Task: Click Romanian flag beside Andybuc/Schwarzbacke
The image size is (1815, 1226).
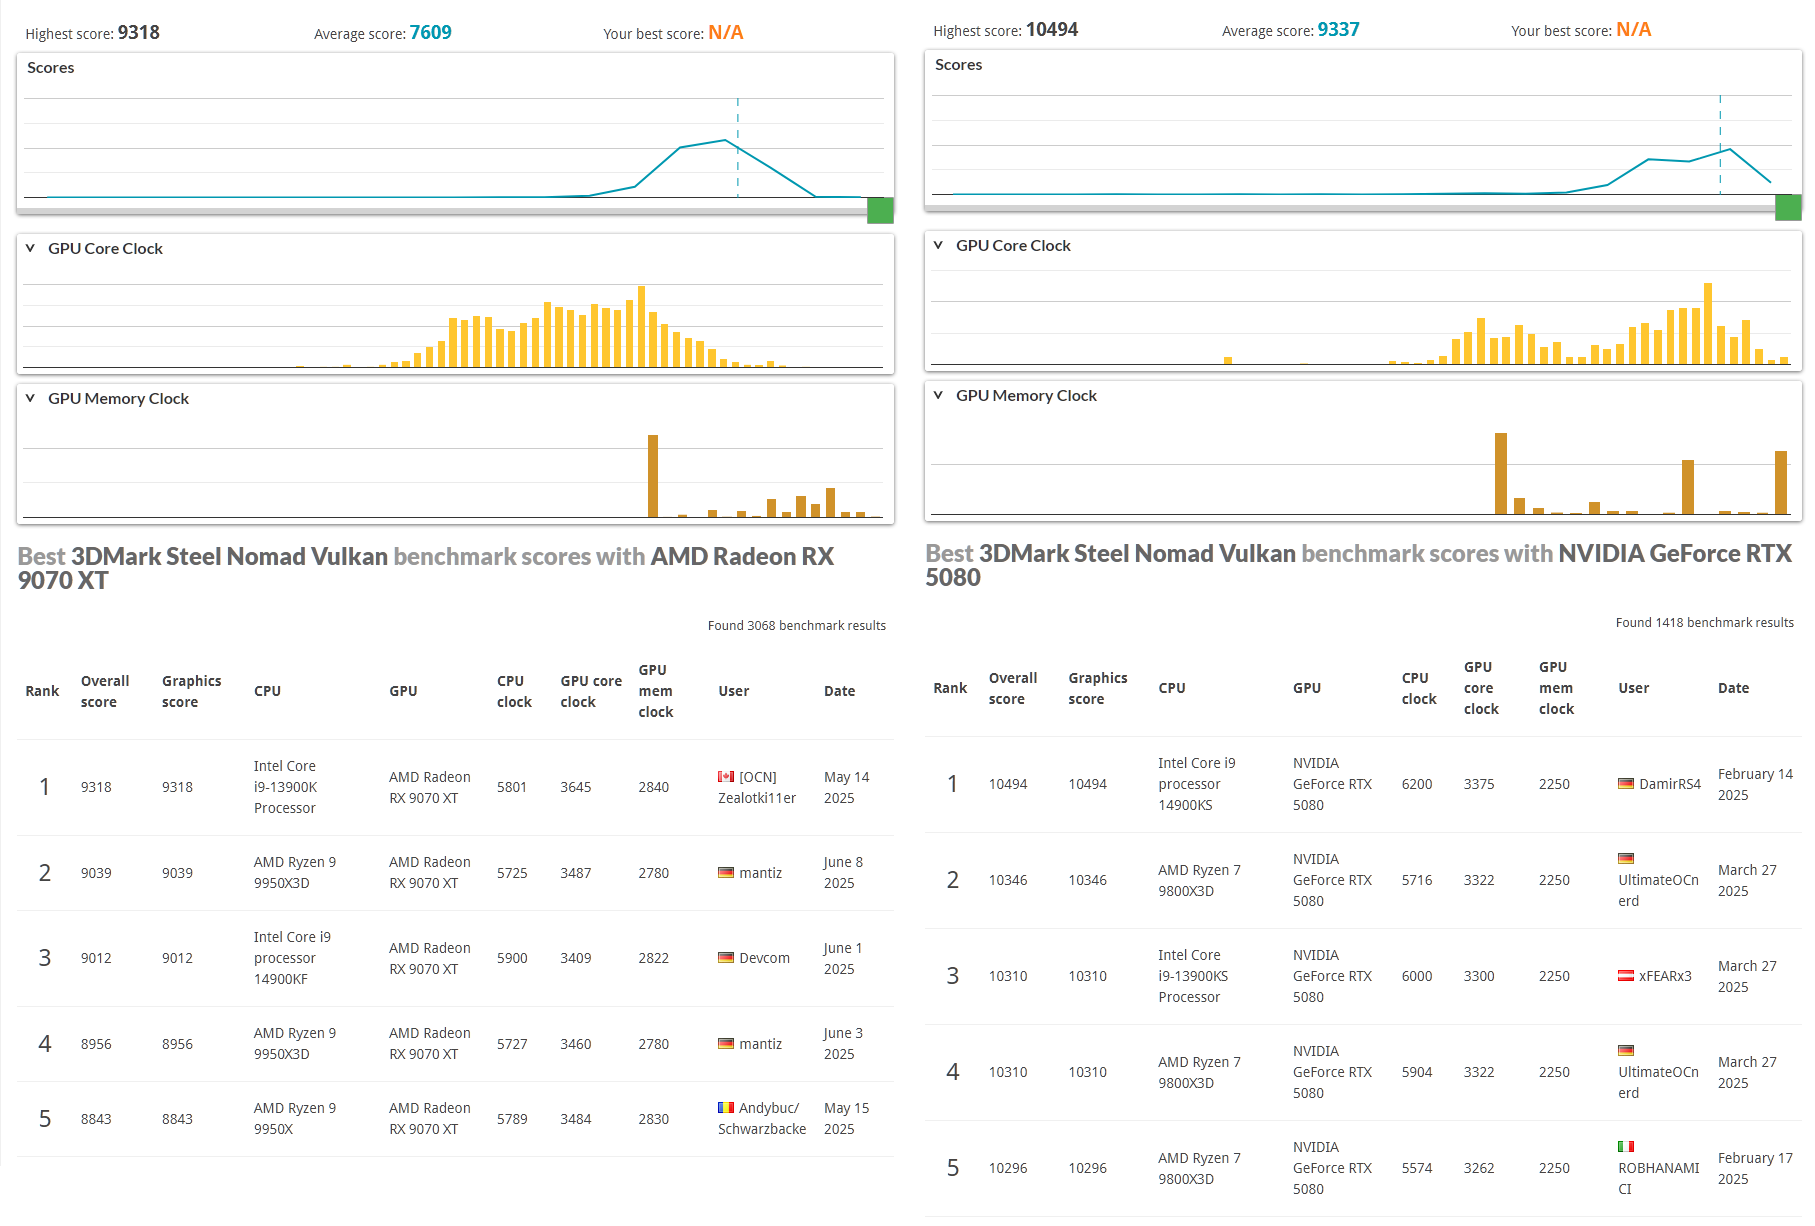Action: [726, 1108]
